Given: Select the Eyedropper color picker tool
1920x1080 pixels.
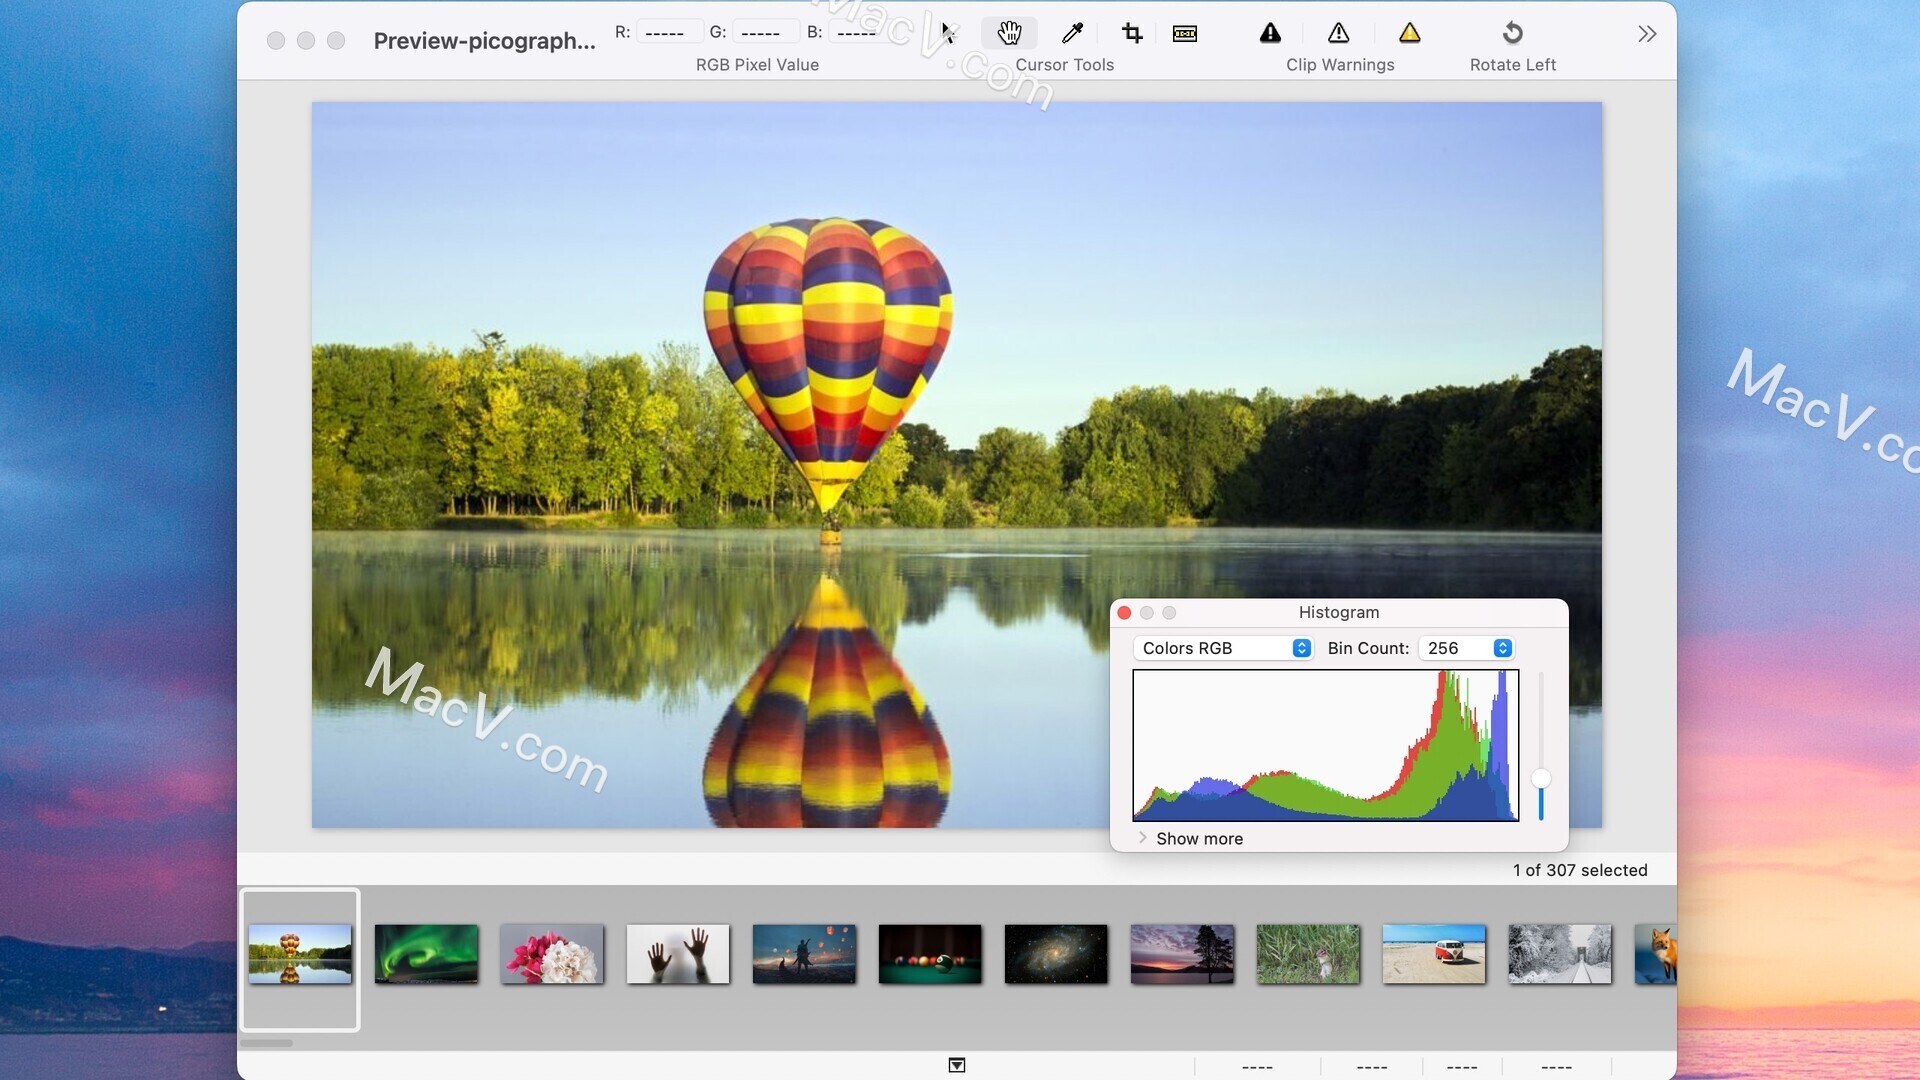Looking at the screenshot, I should (x=1071, y=32).
